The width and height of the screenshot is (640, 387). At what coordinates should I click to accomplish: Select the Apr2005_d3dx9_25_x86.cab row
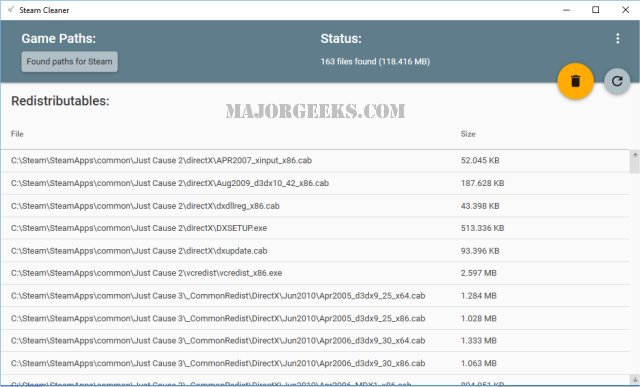coord(315,318)
